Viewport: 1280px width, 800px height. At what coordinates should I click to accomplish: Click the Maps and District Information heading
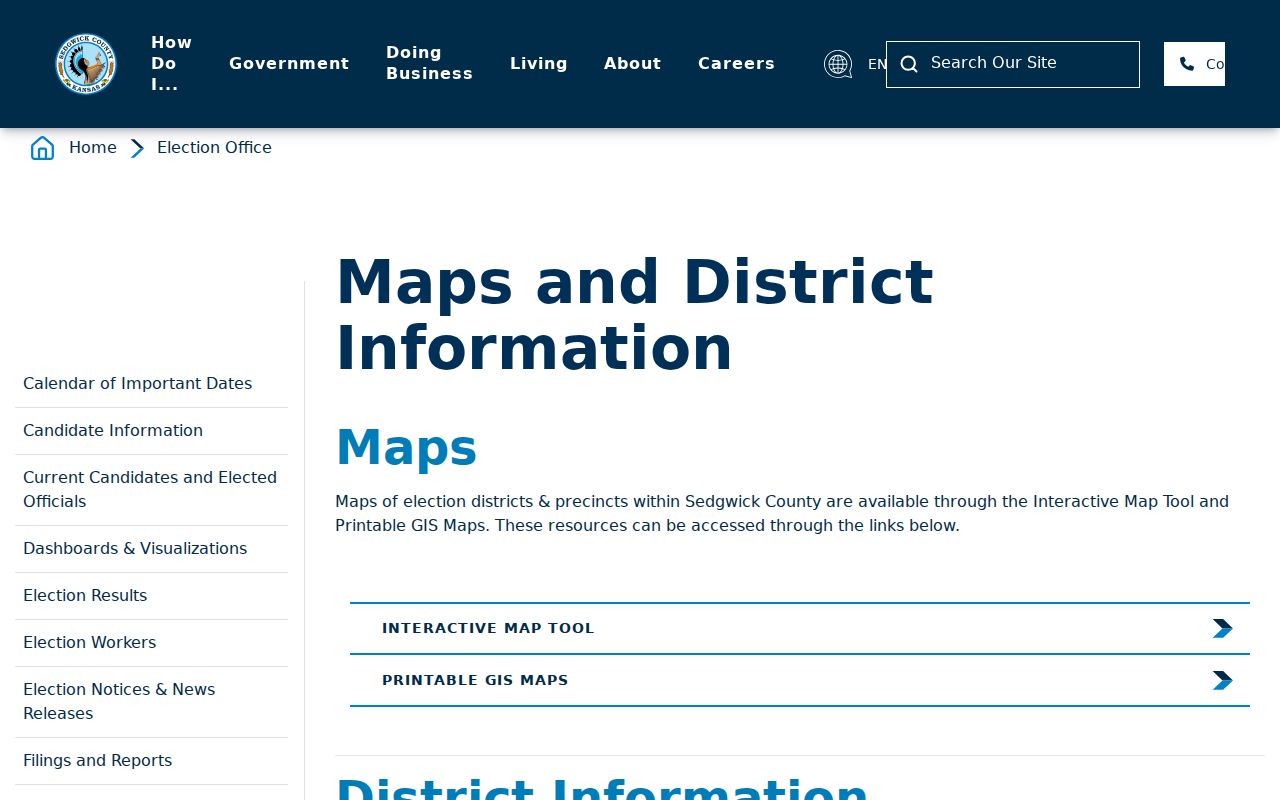click(x=634, y=314)
